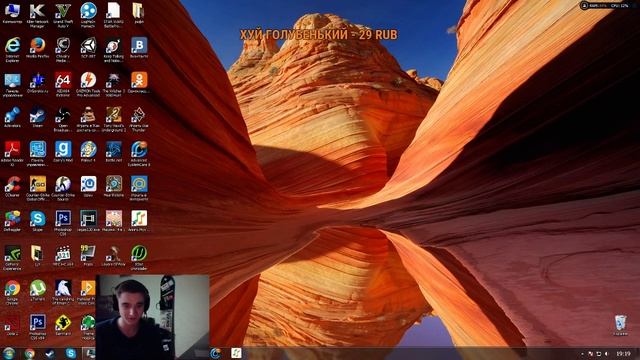Open the GeForce Experience shortcut
This screenshot has width=640, height=360.
(x=12, y=258)
